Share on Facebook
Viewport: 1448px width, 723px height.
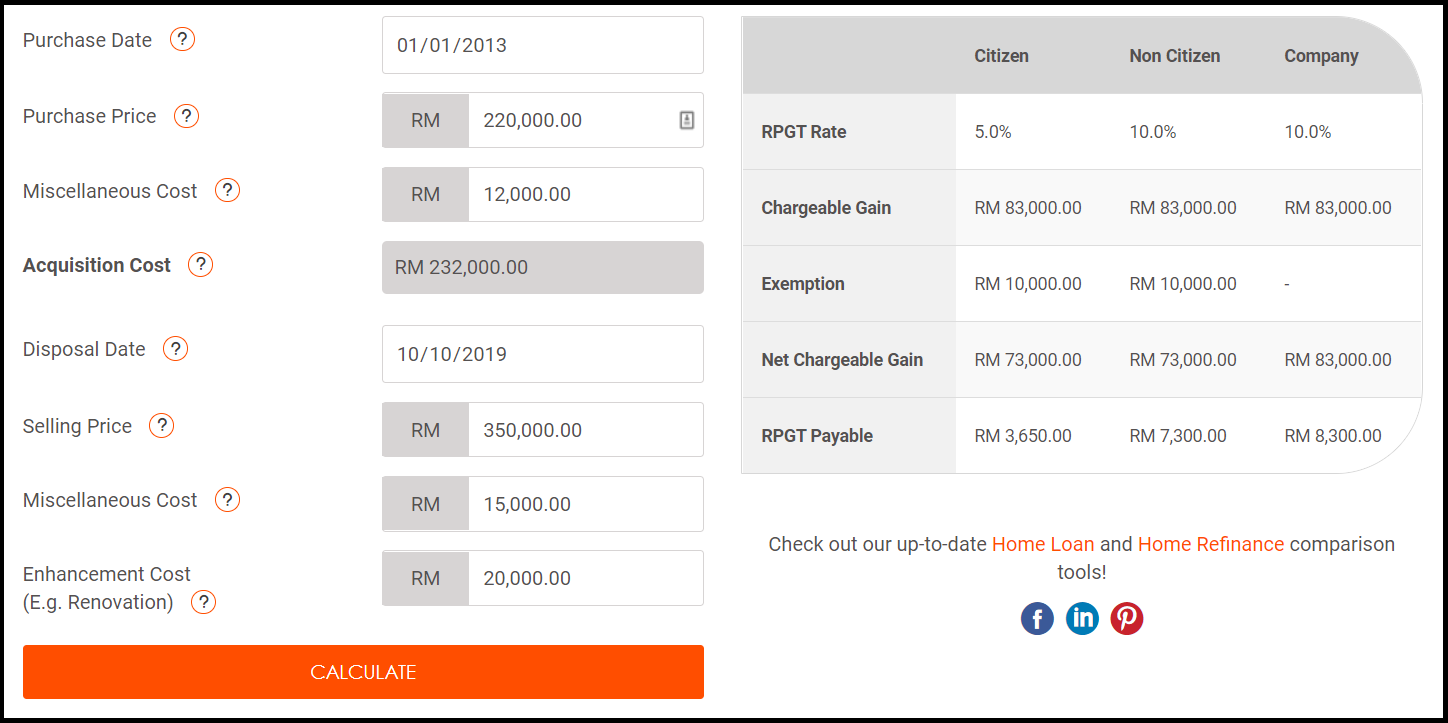click(1037, 619)
